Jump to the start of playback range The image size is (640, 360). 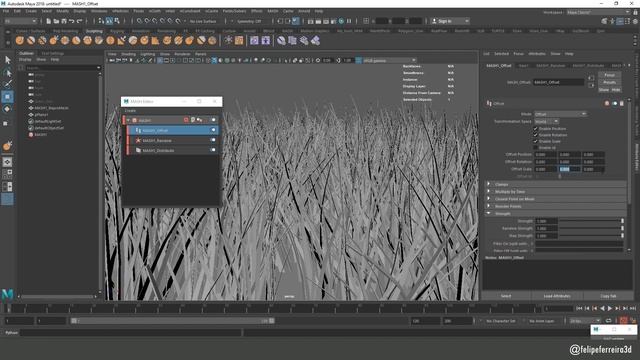[579, 309]
